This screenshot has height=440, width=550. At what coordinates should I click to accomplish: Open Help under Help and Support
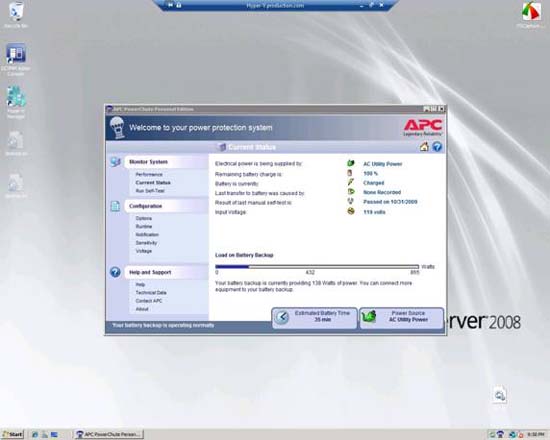[140, 285]
